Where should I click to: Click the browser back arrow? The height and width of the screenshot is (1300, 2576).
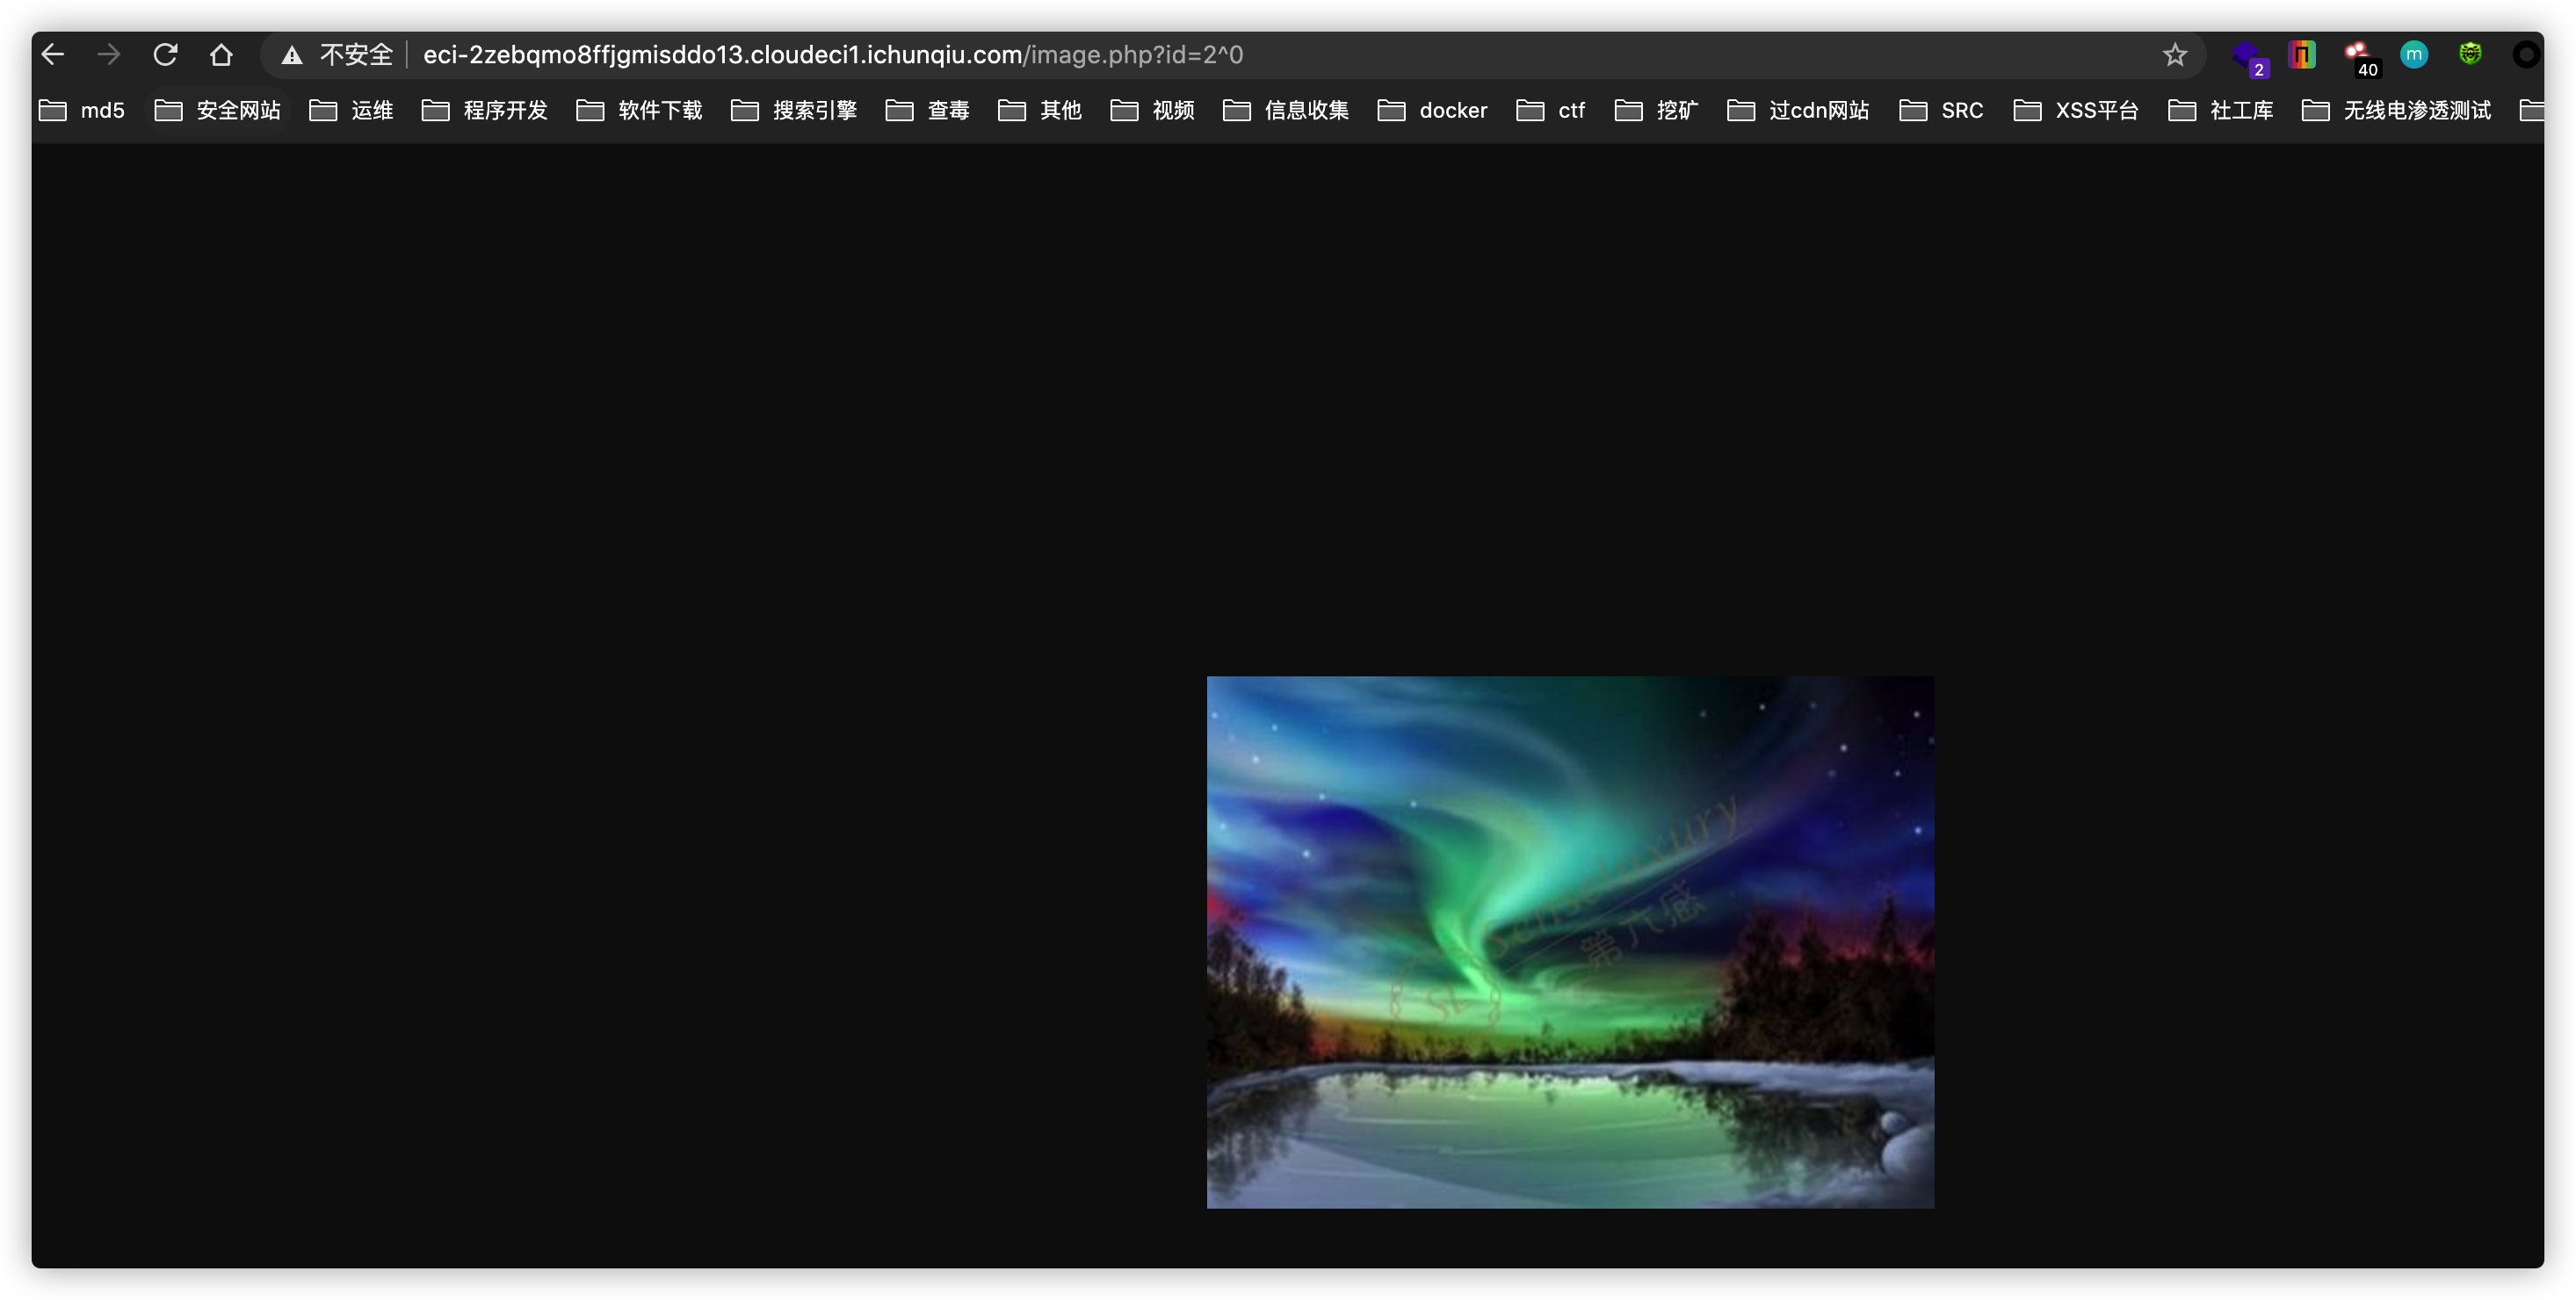[53, 55]
